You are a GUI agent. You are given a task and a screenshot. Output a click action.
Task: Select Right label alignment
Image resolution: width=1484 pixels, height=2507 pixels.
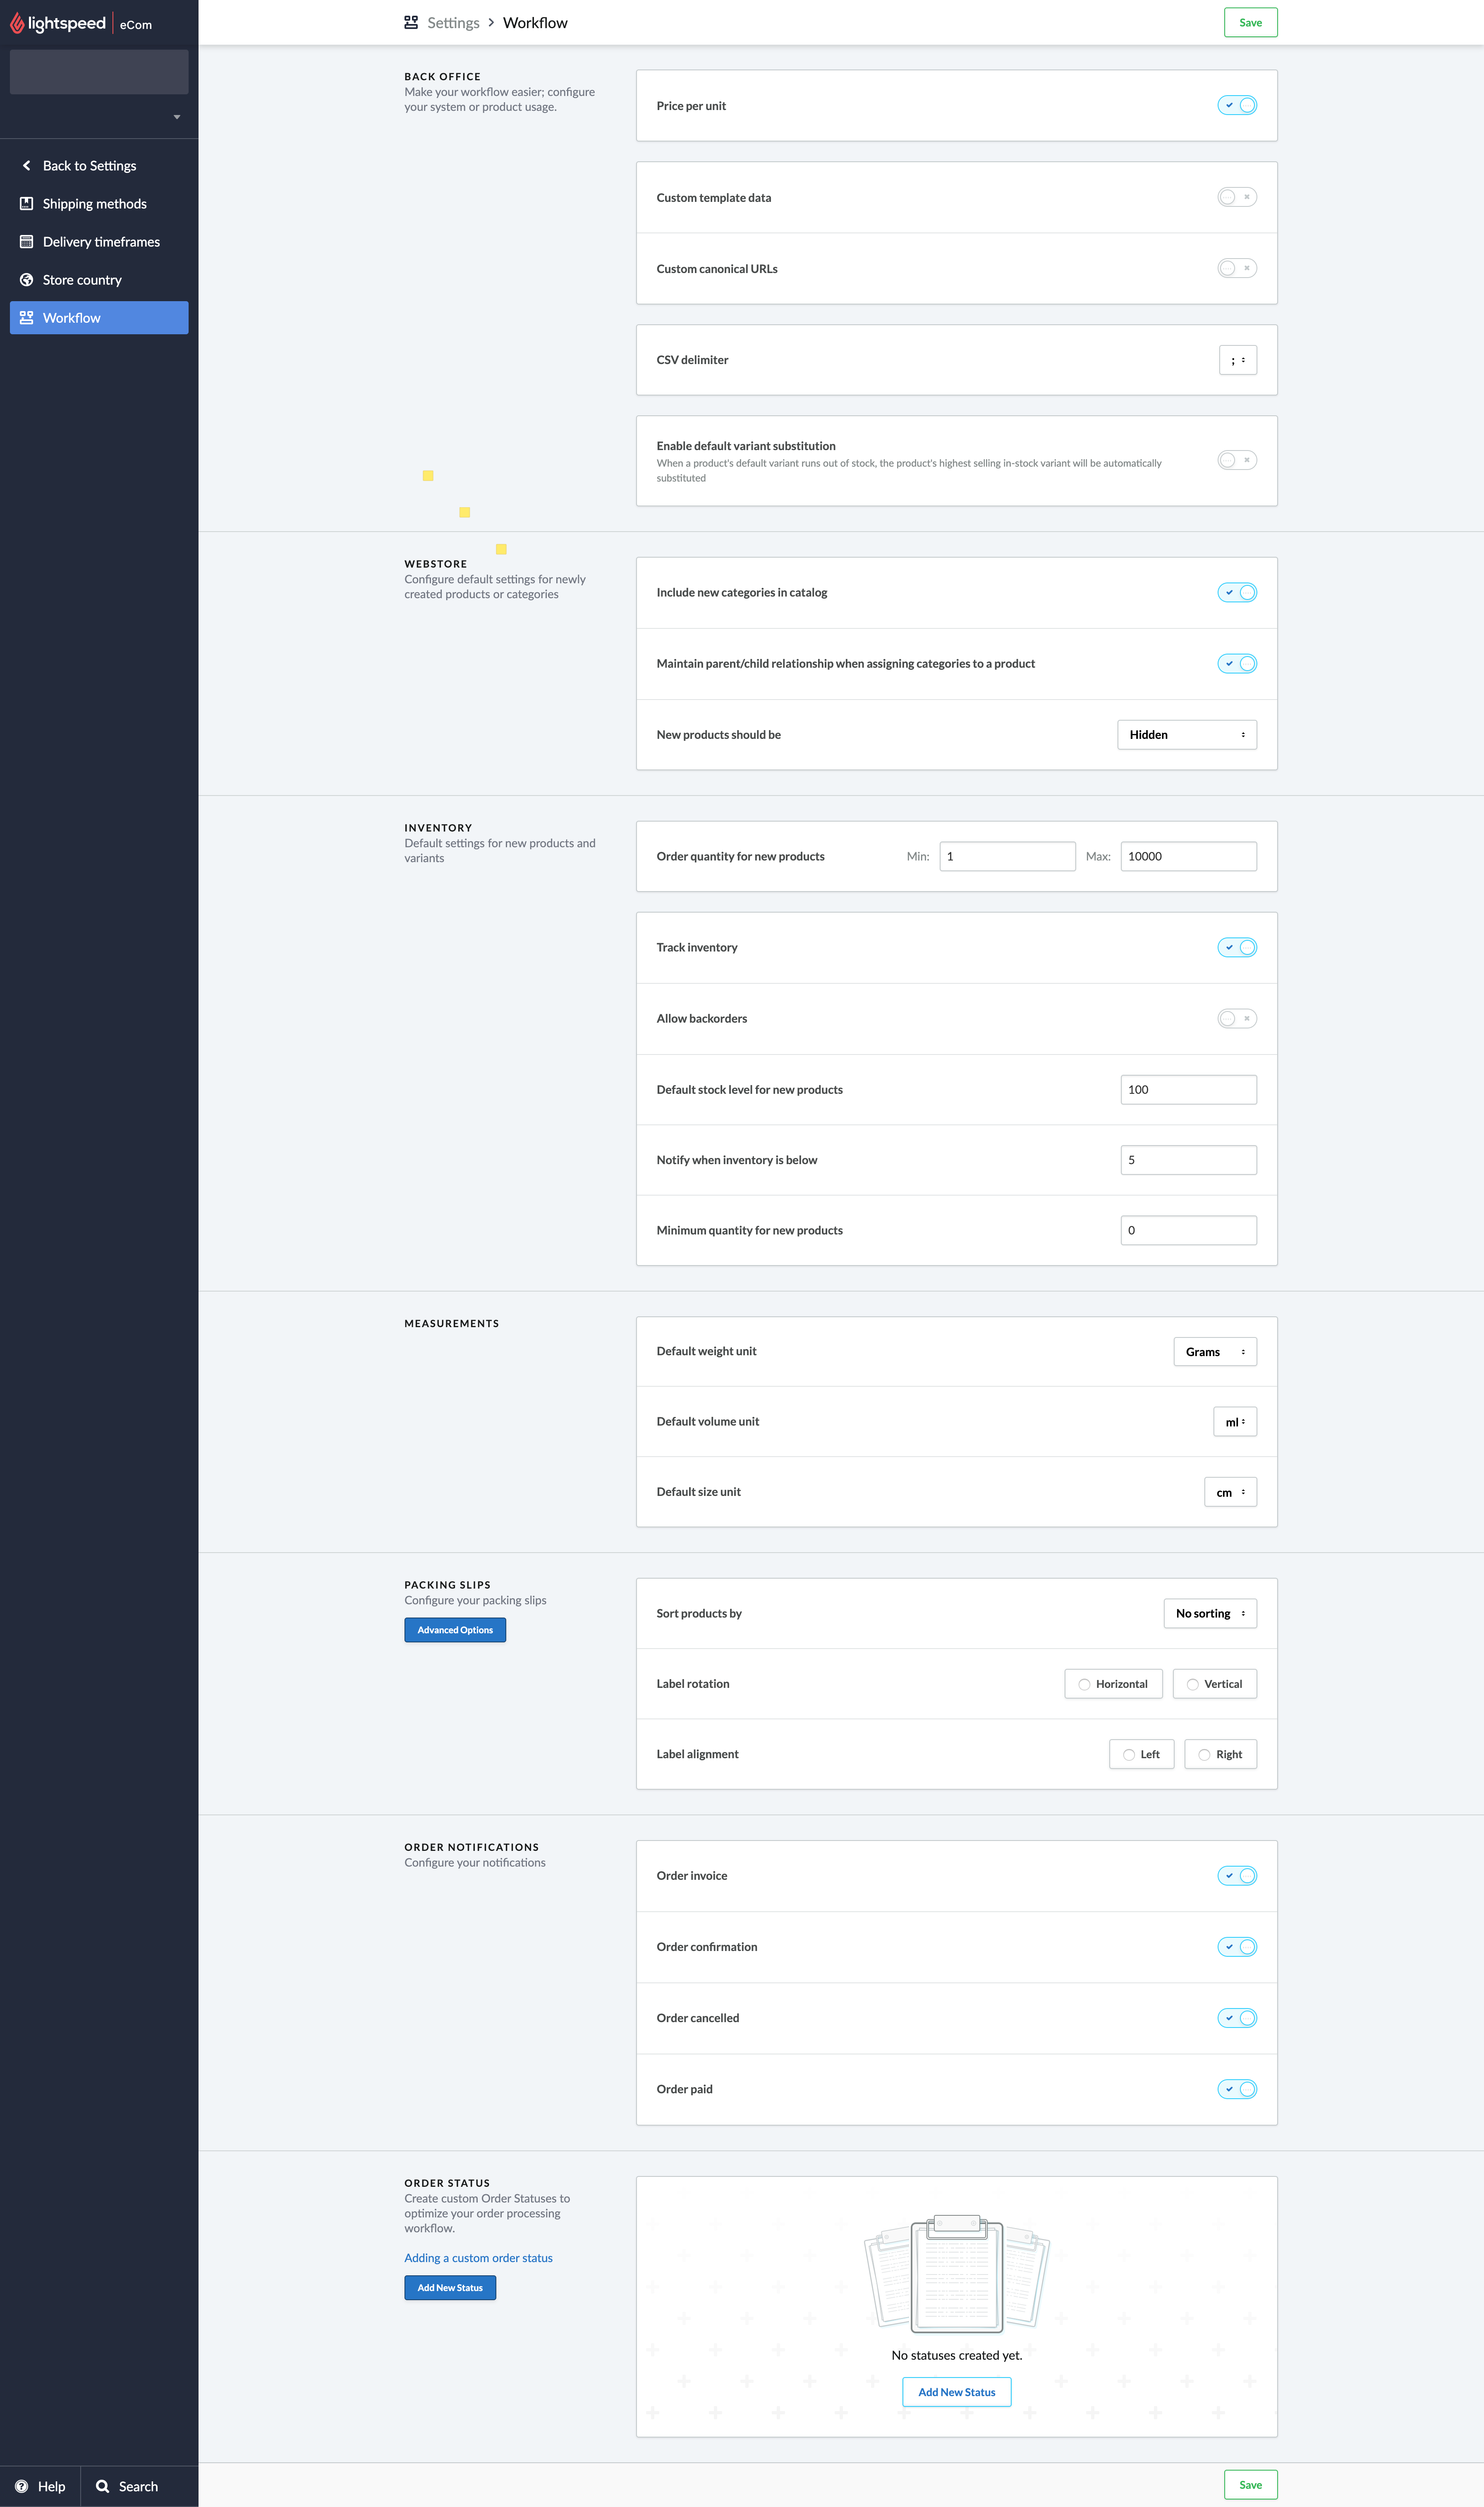tap(1220, 1754)
